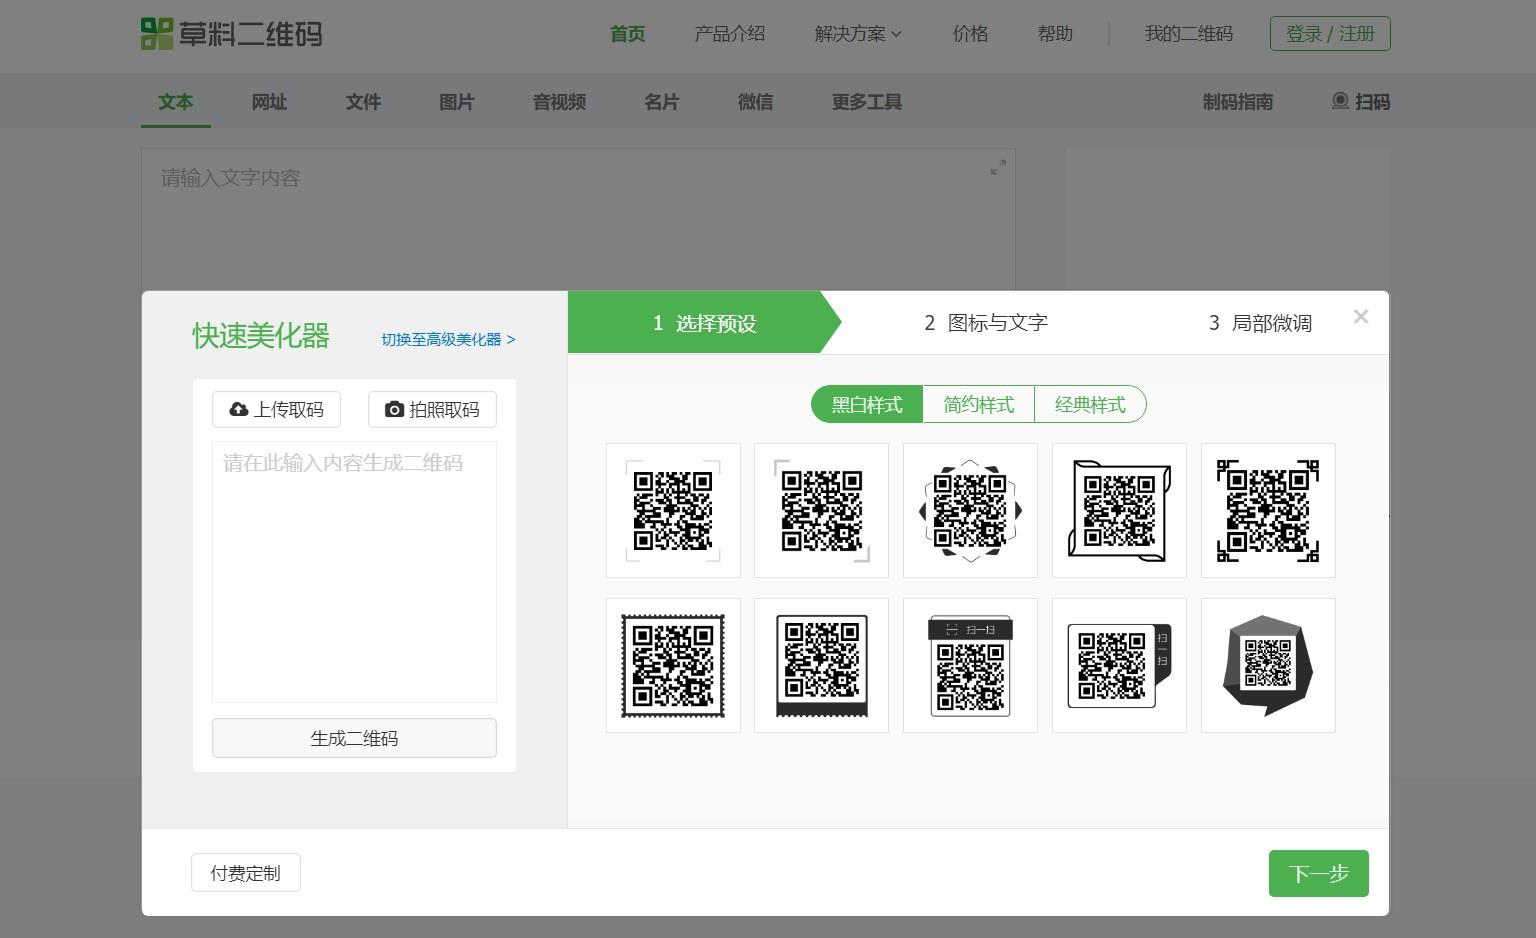Screen dimensions: 1536x938
Task: Switch to 经典样式 style
Action: tap(1089, 404)
